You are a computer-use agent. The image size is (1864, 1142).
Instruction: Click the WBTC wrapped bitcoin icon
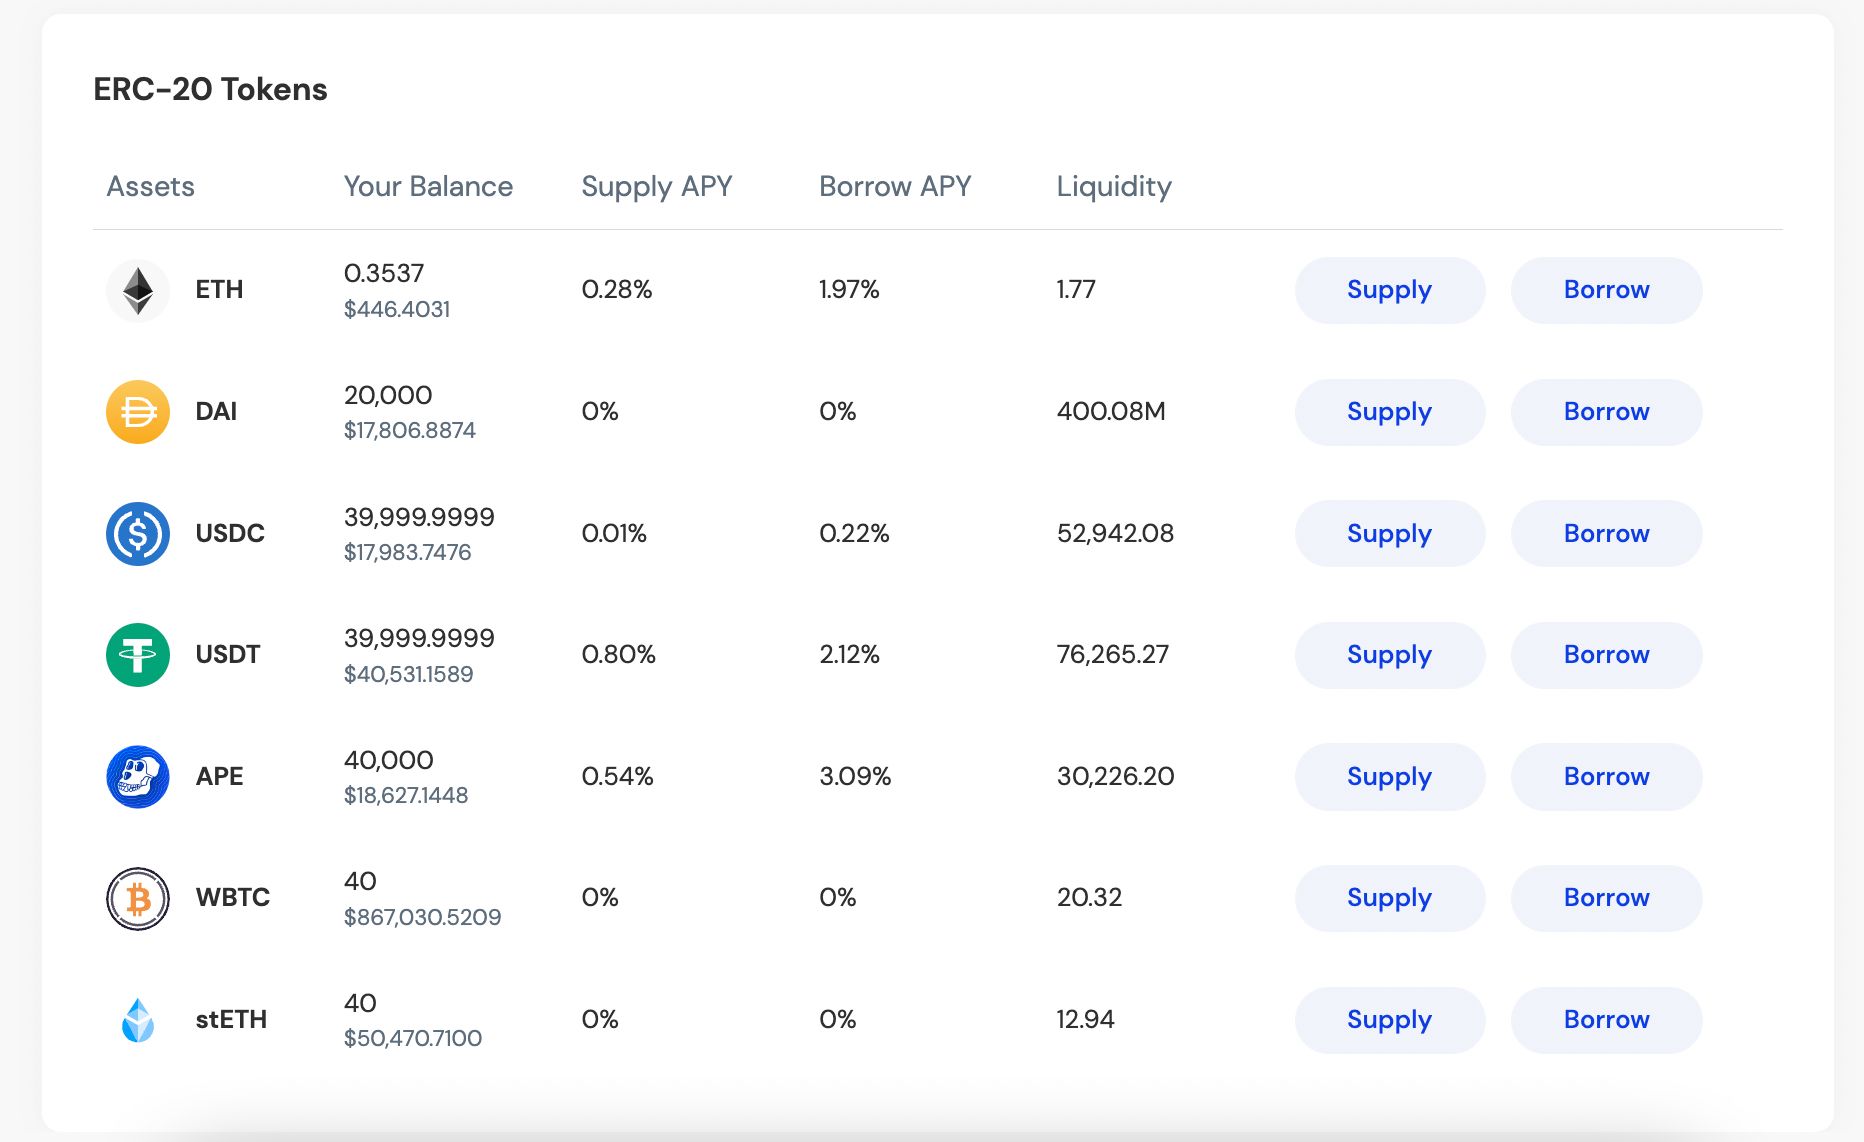point(138,898)
